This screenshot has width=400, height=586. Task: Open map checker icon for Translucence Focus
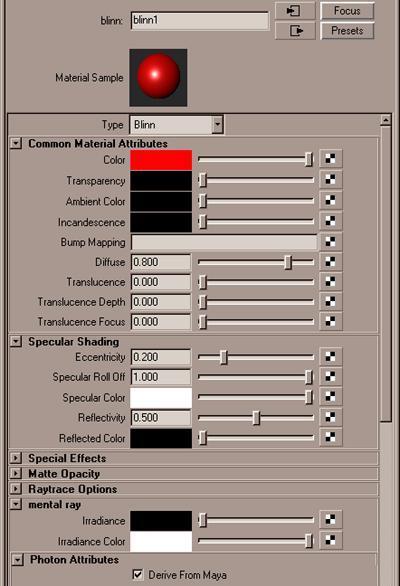tap(330, 321)
